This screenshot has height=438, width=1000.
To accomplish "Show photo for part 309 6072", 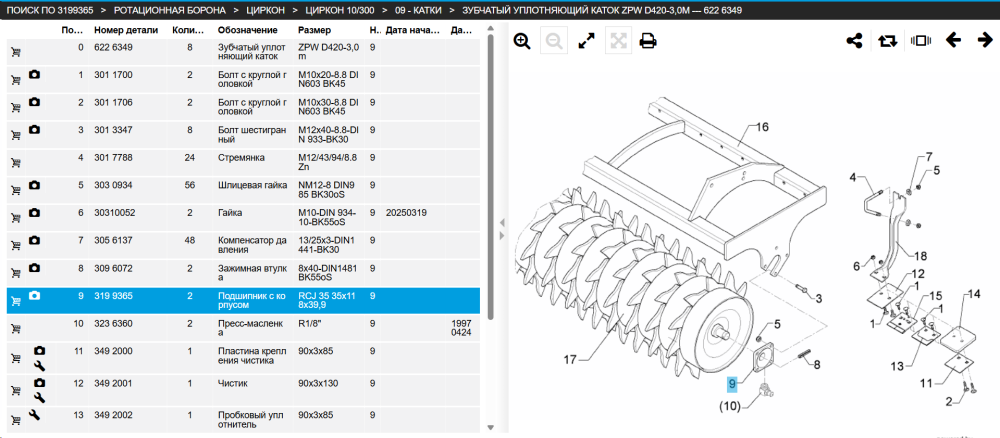I will click(34, 268).
